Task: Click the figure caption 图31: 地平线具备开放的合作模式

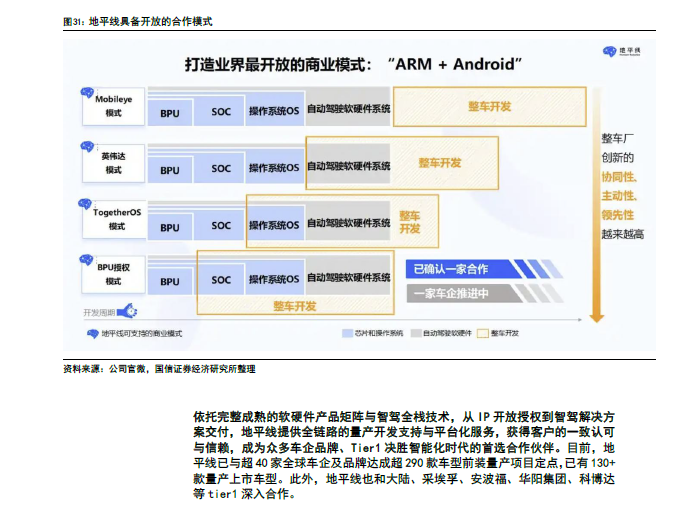Action: pyautogui.click(x=138, y=21)
